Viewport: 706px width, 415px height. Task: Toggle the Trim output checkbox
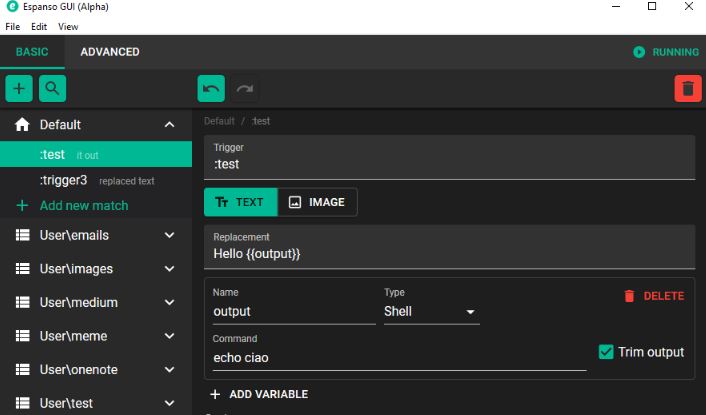[x=606, y=352]
